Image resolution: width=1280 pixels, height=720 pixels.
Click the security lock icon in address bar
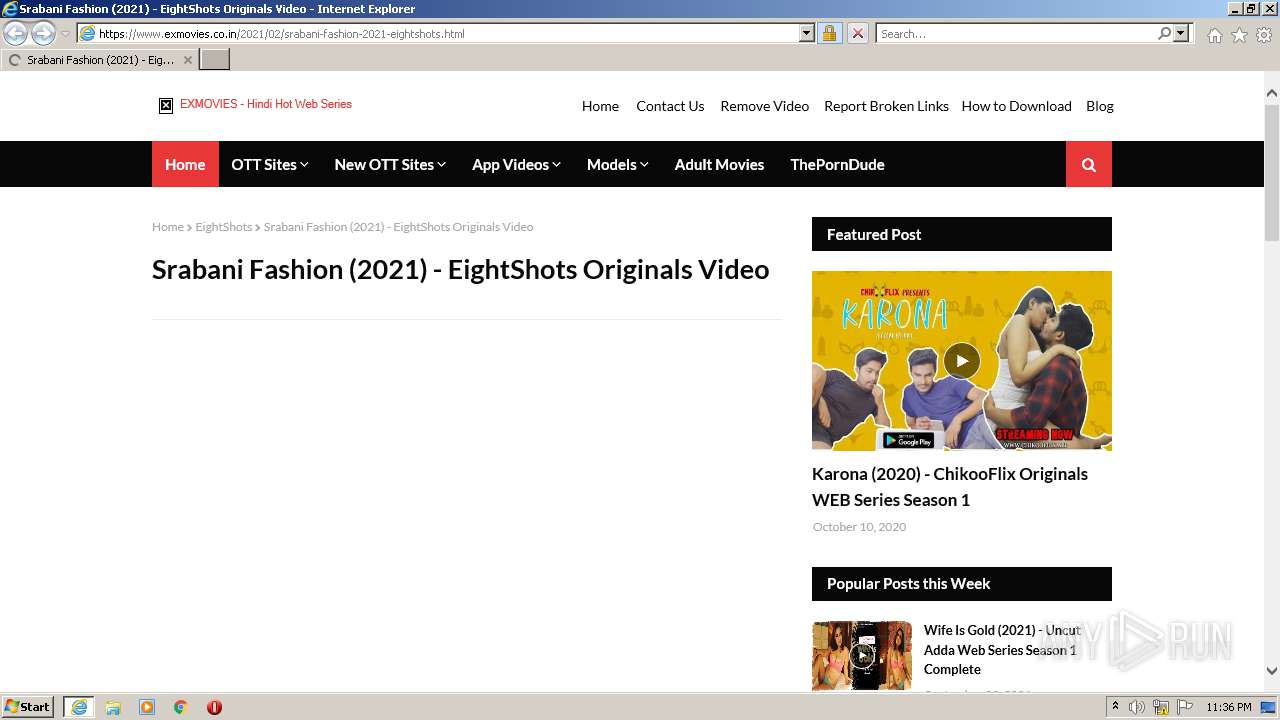(829, 33)
